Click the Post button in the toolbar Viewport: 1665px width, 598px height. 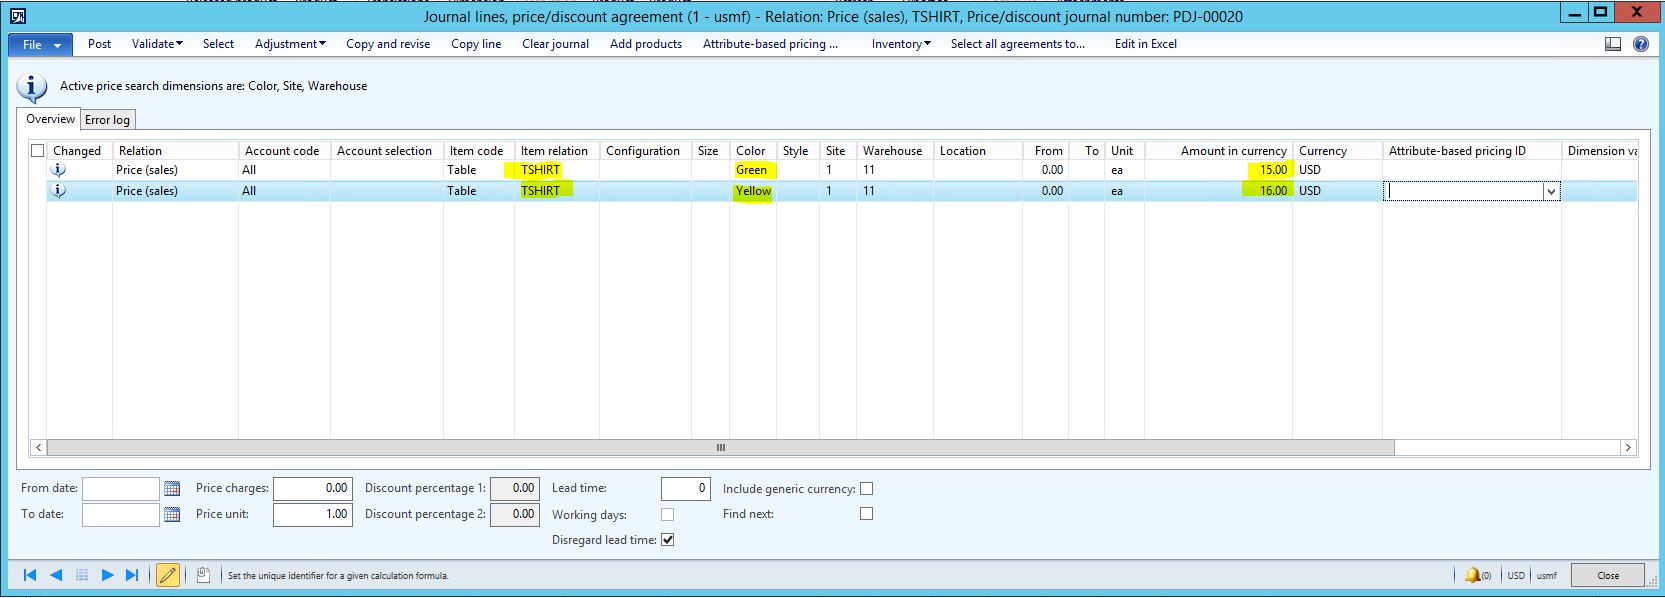(99, 44)
